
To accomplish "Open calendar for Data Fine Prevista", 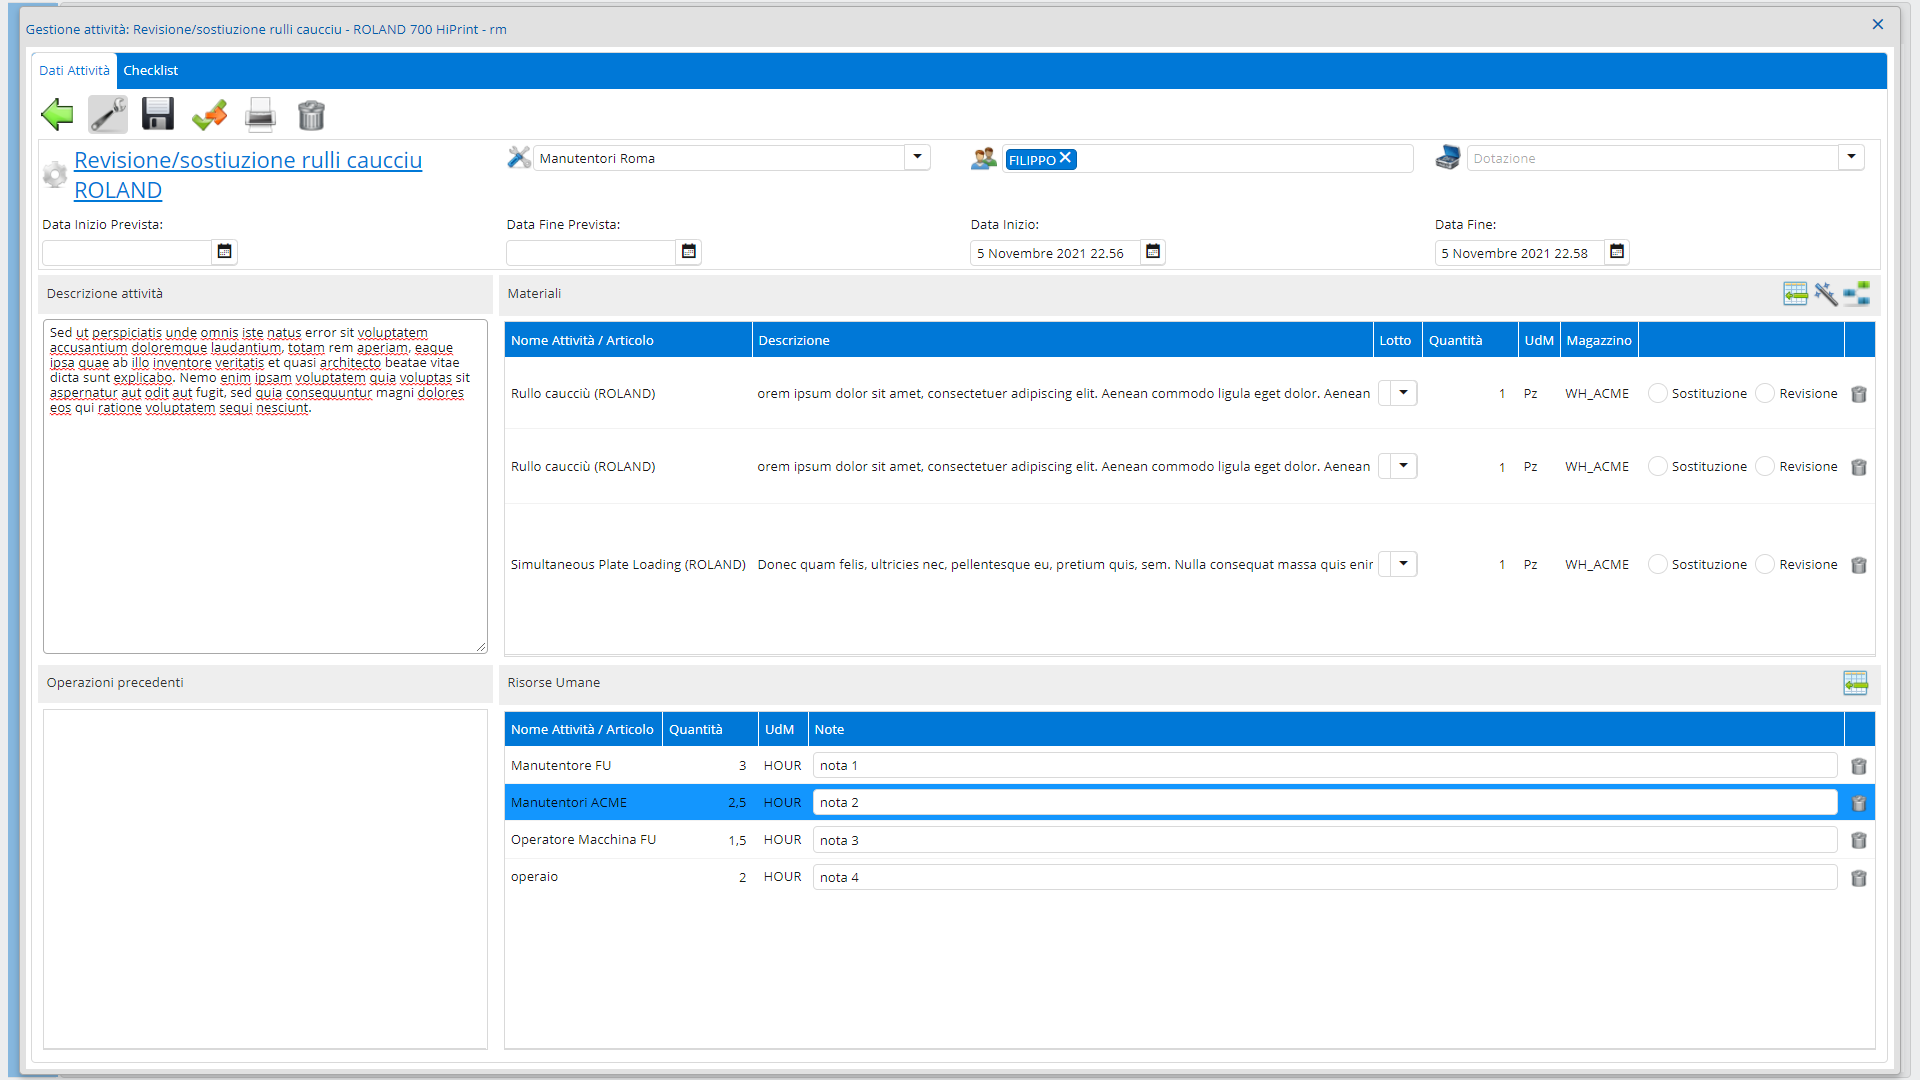I will (x=688, y=252).
